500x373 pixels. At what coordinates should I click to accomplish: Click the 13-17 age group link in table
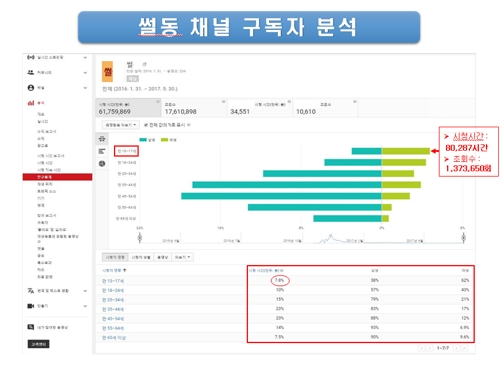[113, 281]
